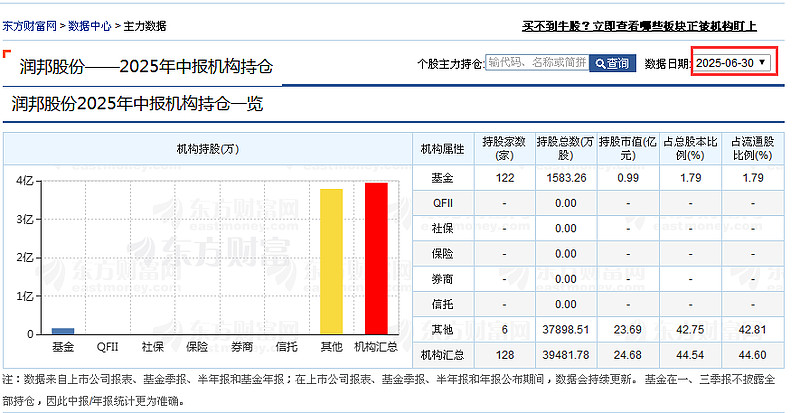Click the blue 基金 bar in chart
The width and height of the screenshot is (800, 413).
63,331
